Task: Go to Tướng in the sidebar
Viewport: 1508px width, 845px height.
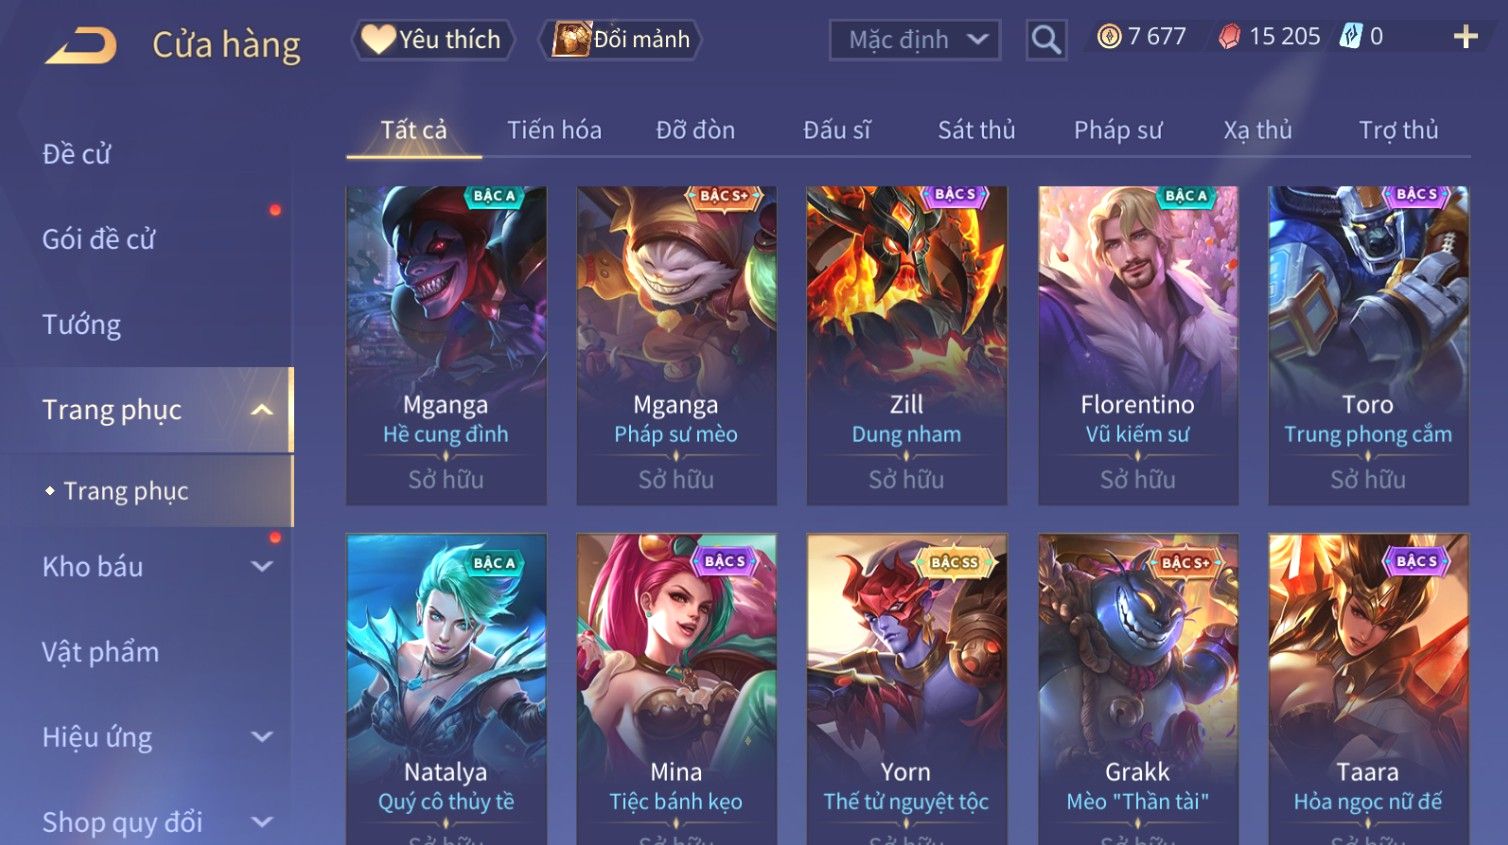Action: (82, 325)
